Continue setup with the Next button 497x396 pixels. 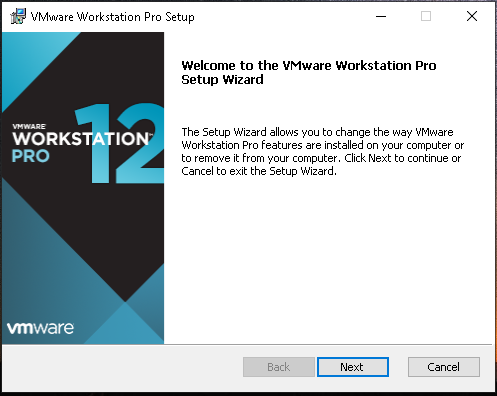[x=353, y=367]
